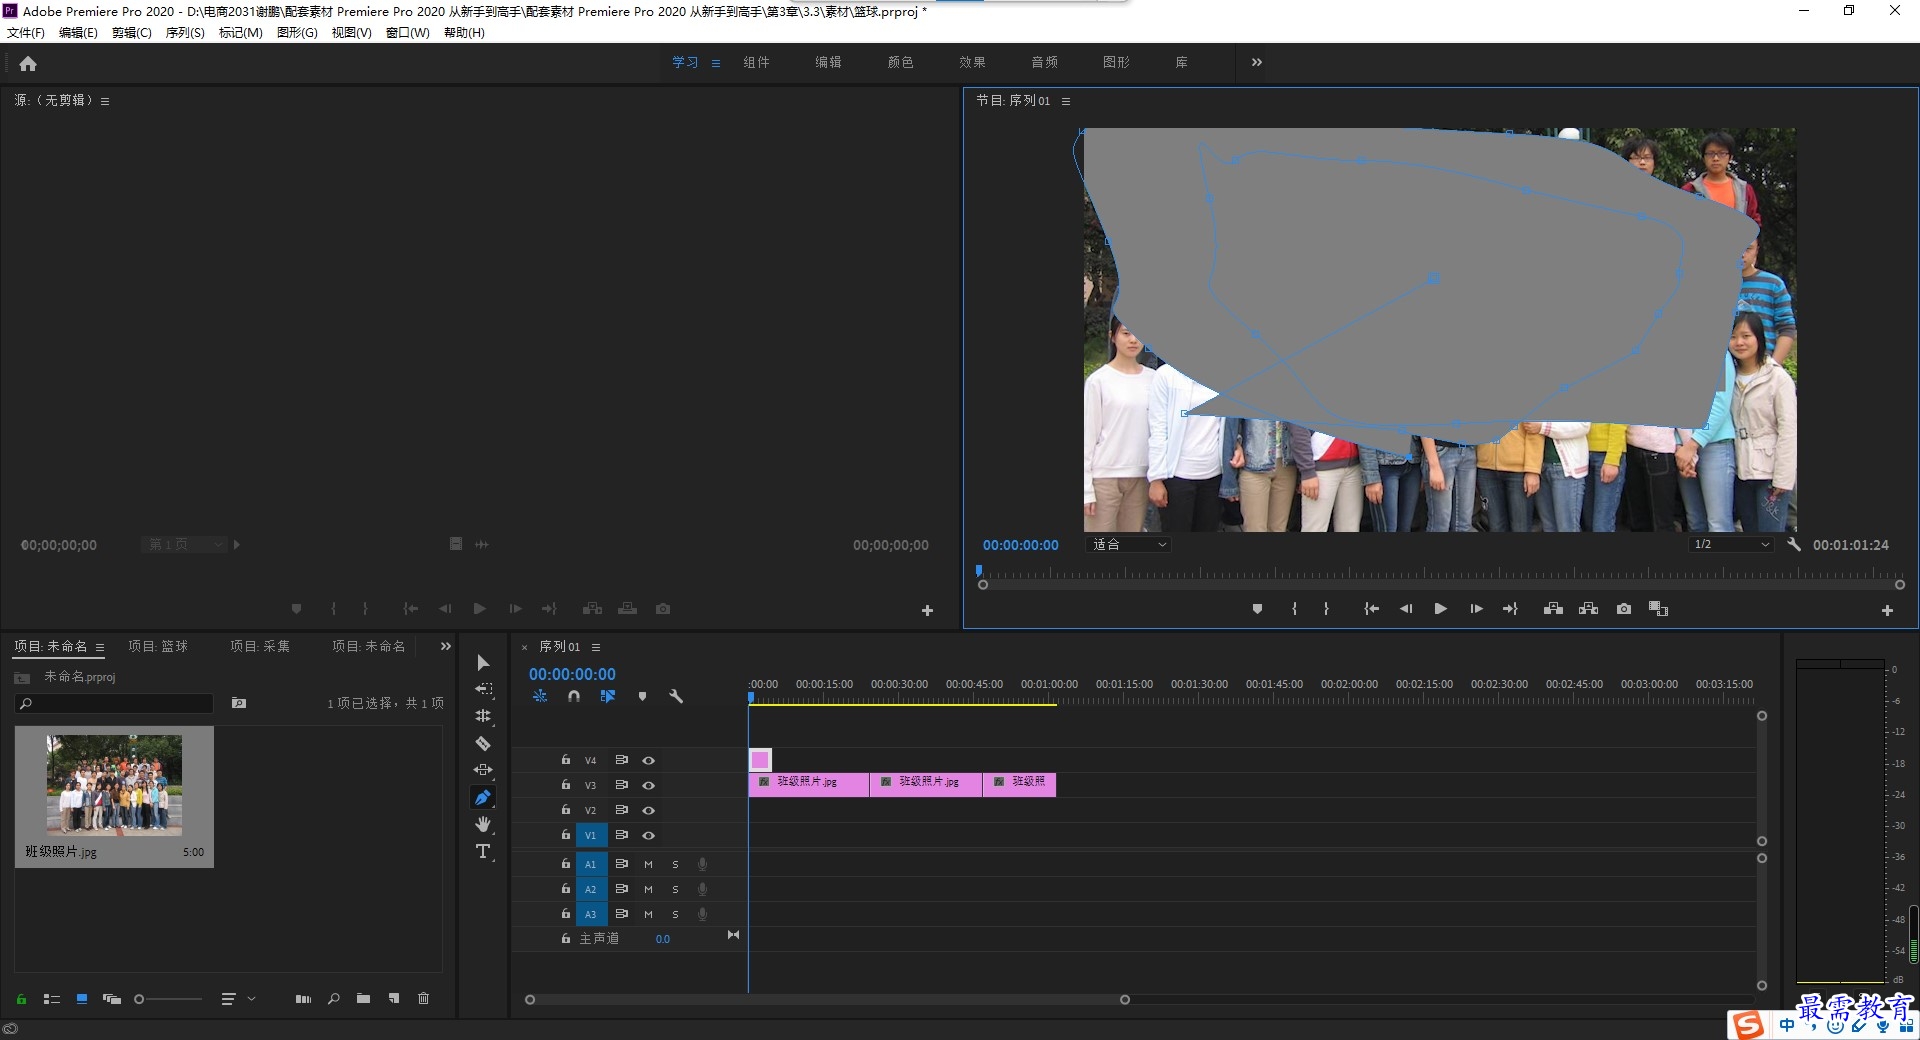
Task: Click the timeline horizontal zoom scrollbar
Action: [827, 999]
